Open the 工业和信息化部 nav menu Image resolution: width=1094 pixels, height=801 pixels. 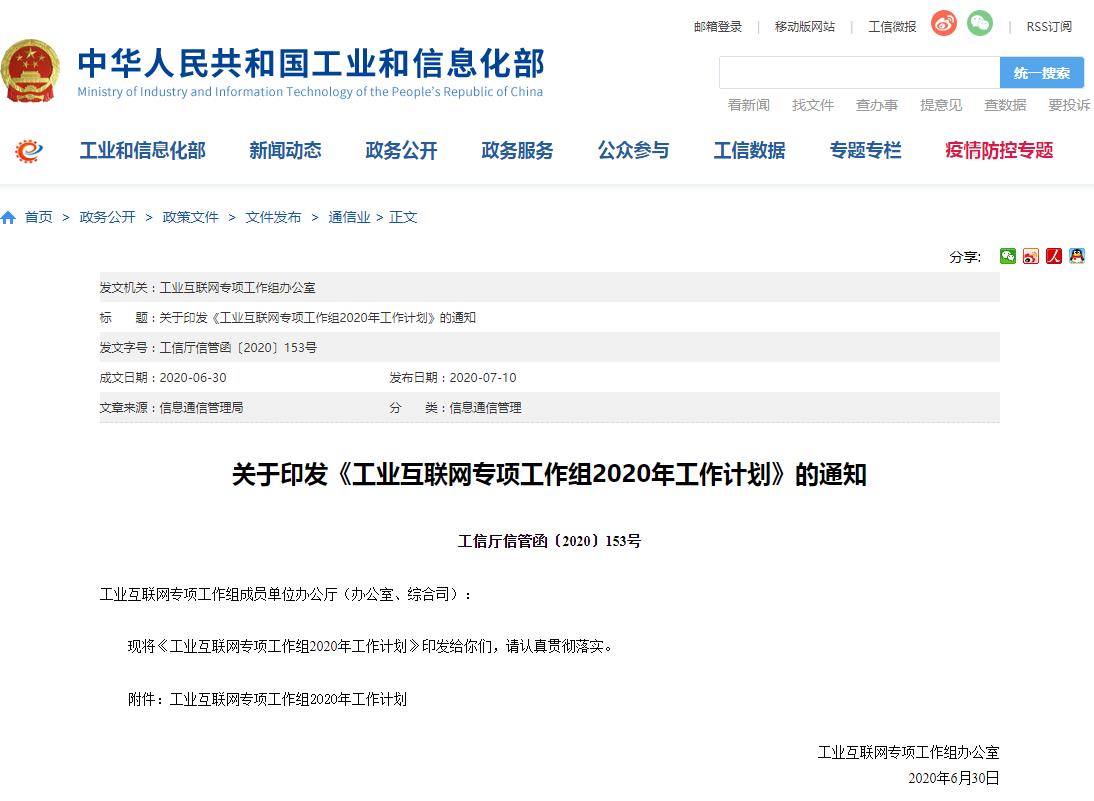click(143, 150)
